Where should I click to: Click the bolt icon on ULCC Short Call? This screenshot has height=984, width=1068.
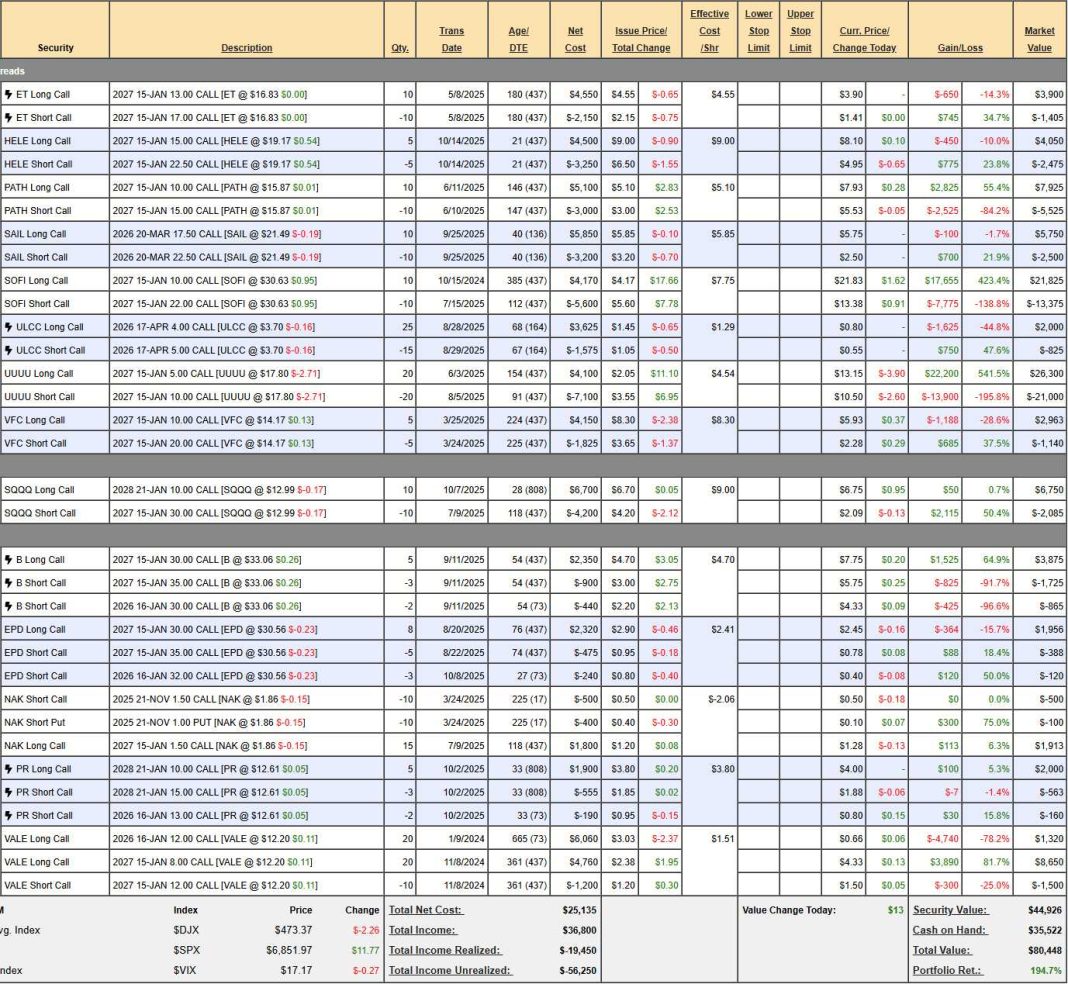[x=9, y=350]
